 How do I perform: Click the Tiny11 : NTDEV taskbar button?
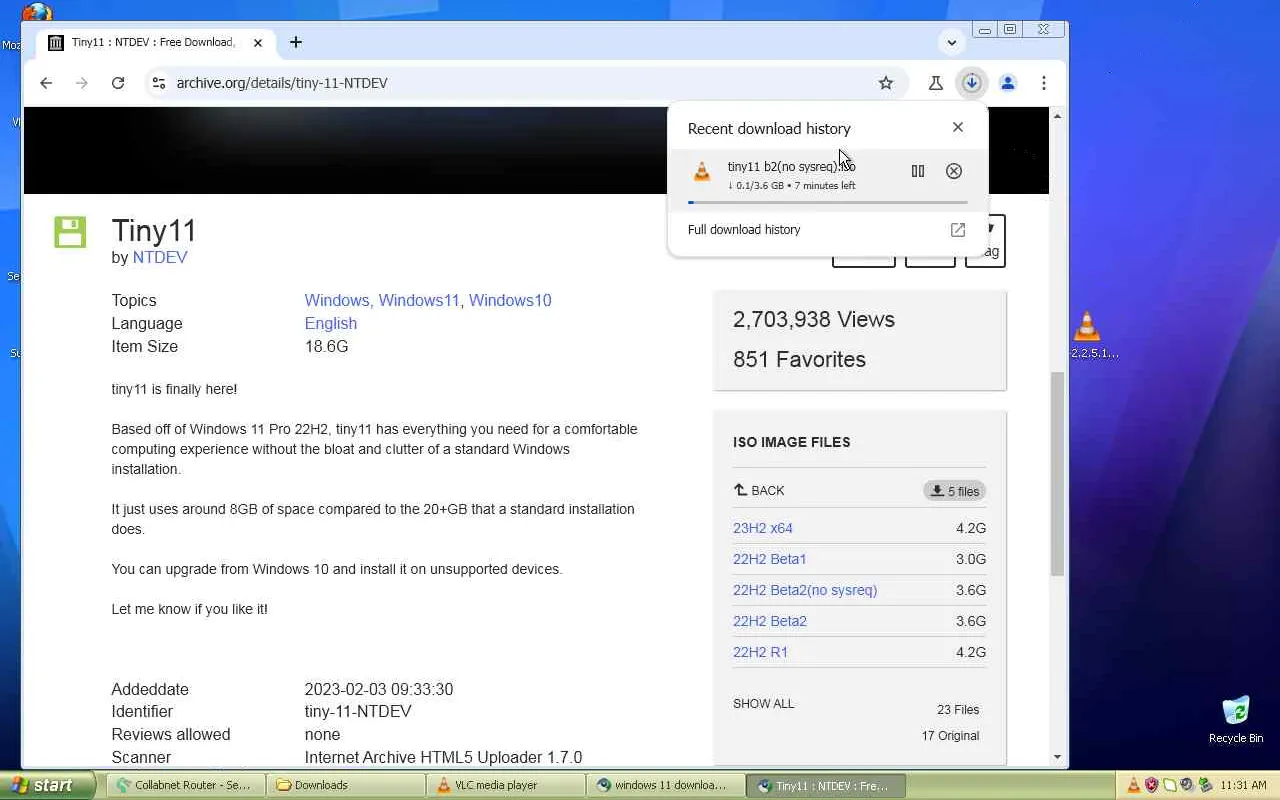[825, 785]
